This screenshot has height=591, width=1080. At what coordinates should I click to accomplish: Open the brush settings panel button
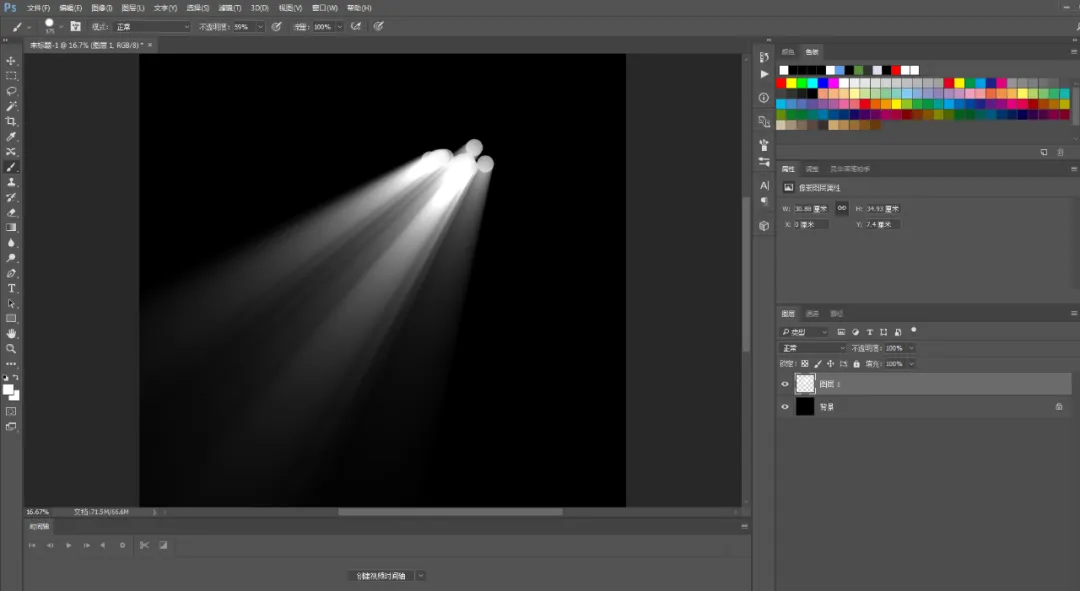coord(76,26)
